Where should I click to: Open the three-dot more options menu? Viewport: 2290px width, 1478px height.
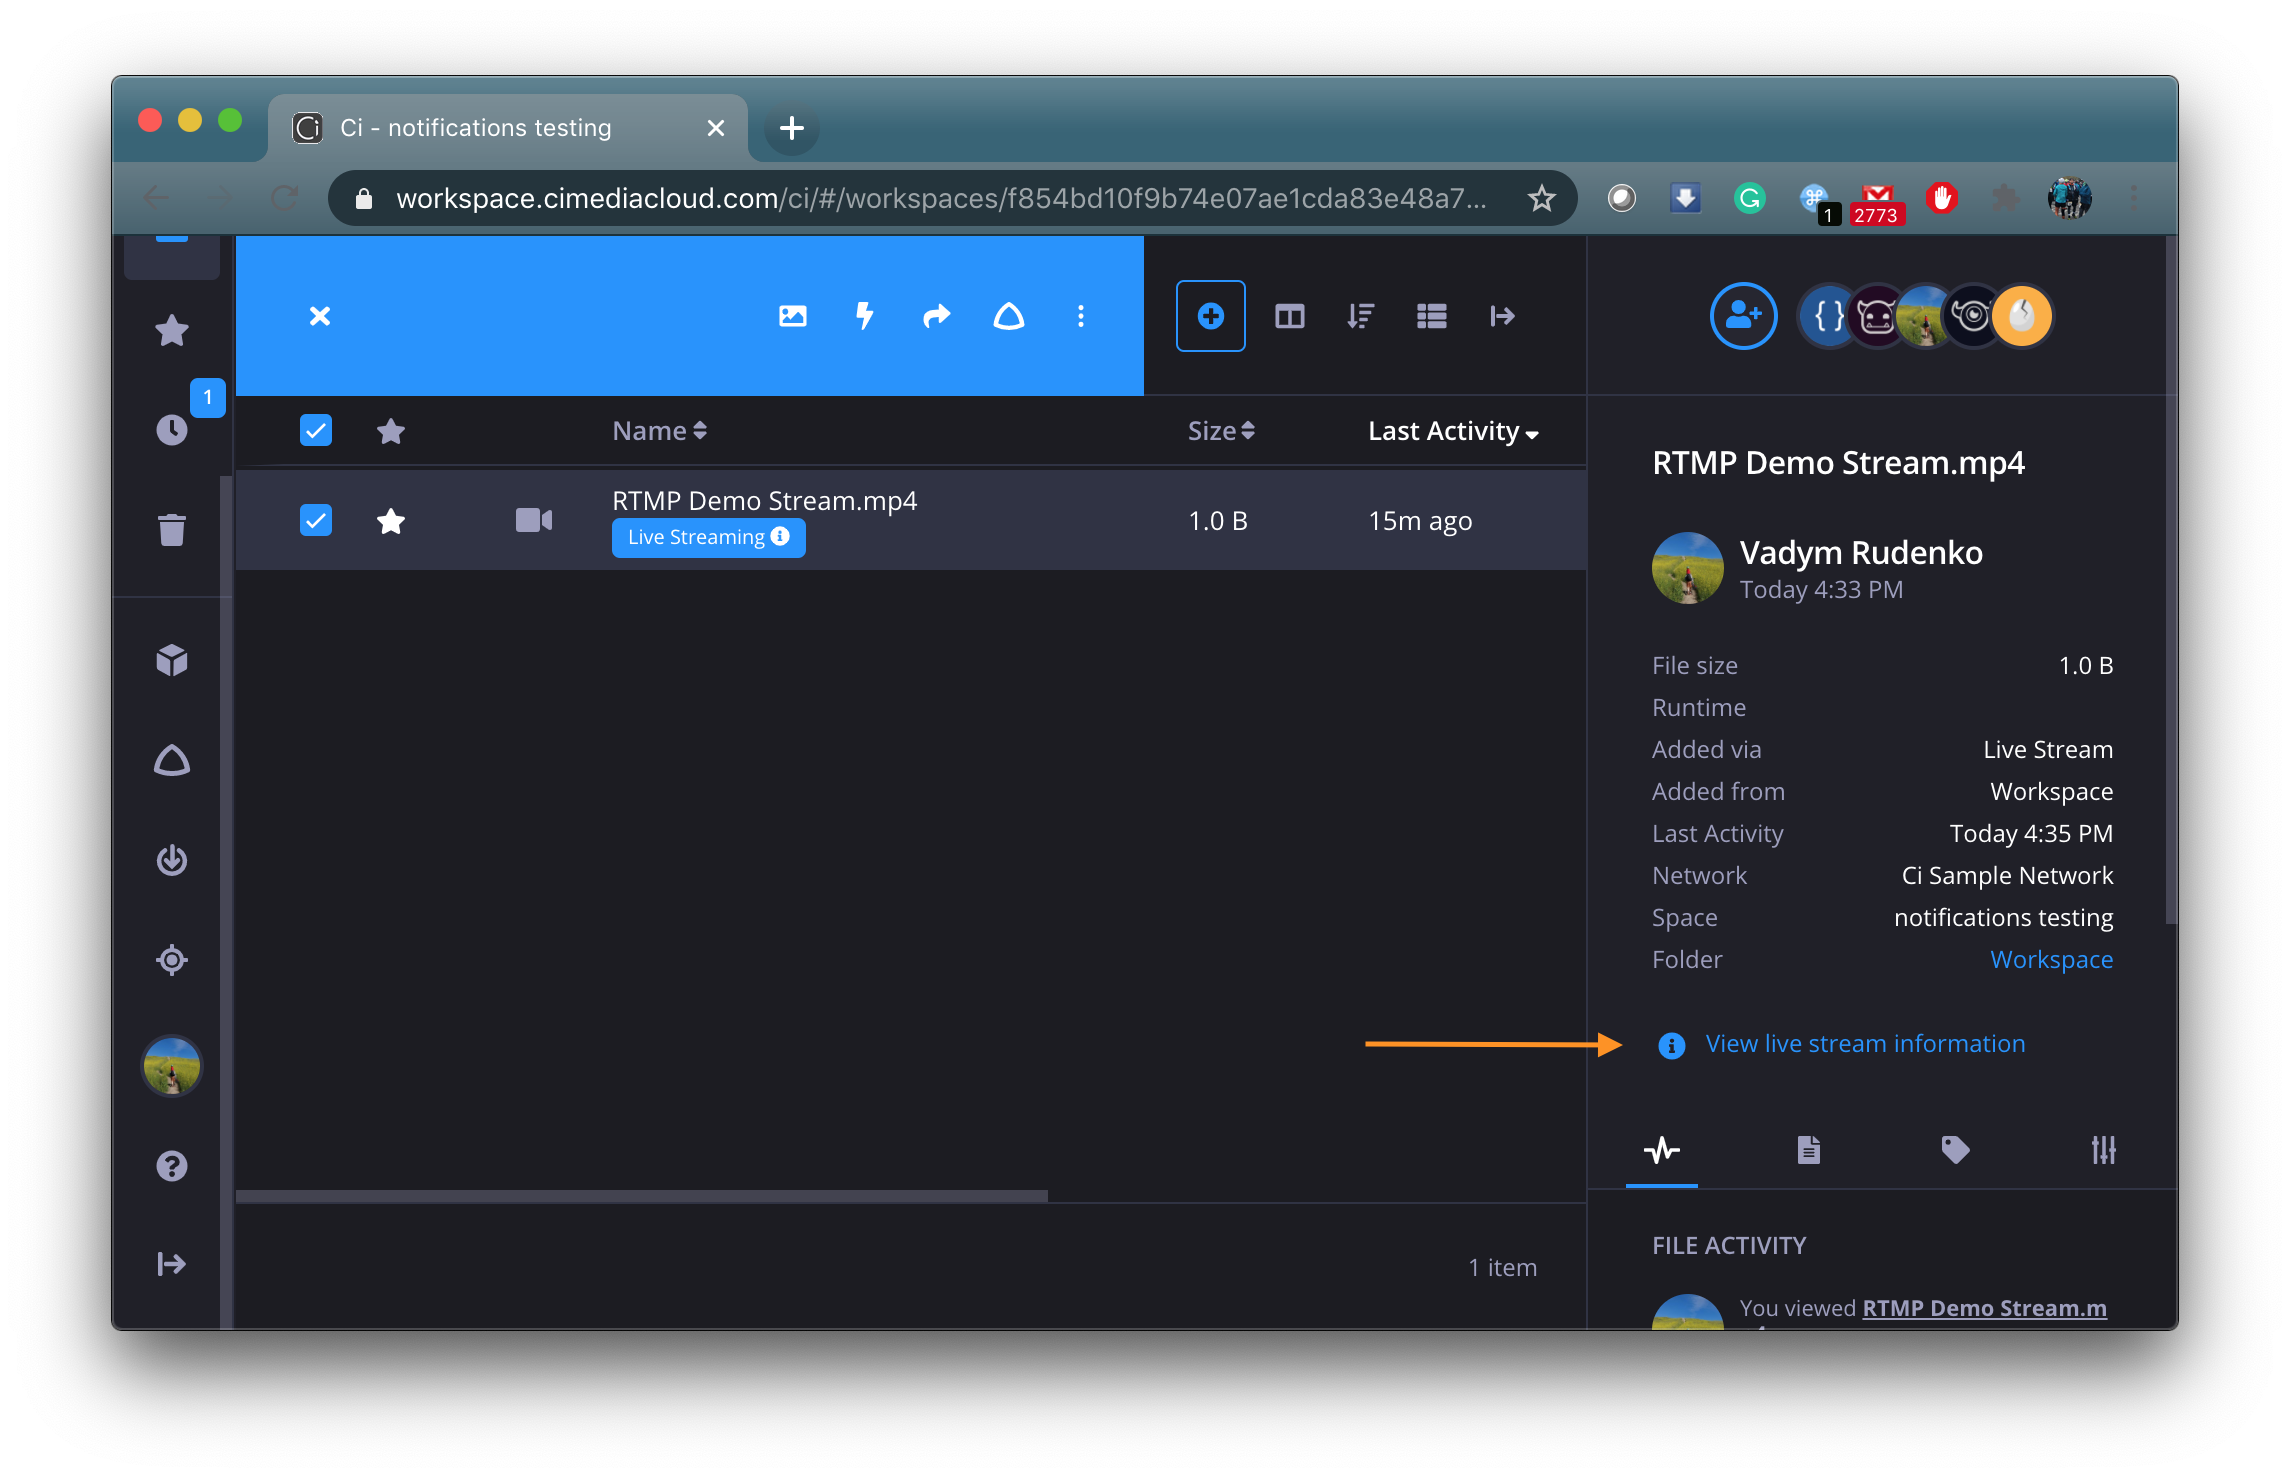pyautogui.click(x=1081, y=316)
